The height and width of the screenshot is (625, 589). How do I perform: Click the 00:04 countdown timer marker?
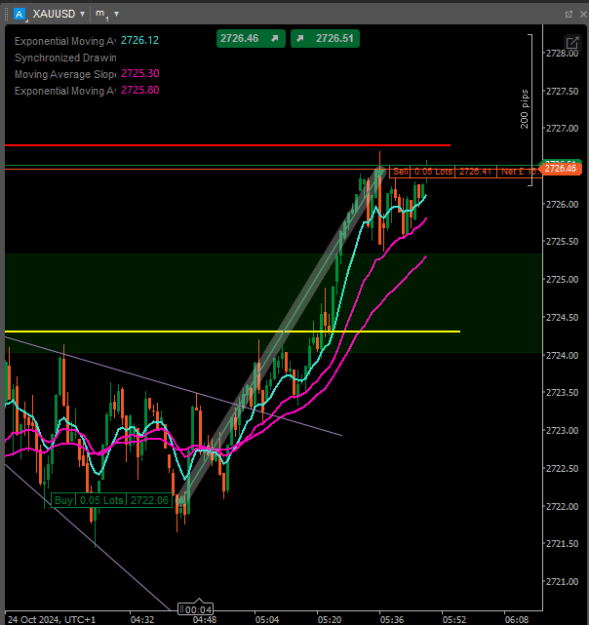(196, 609)
